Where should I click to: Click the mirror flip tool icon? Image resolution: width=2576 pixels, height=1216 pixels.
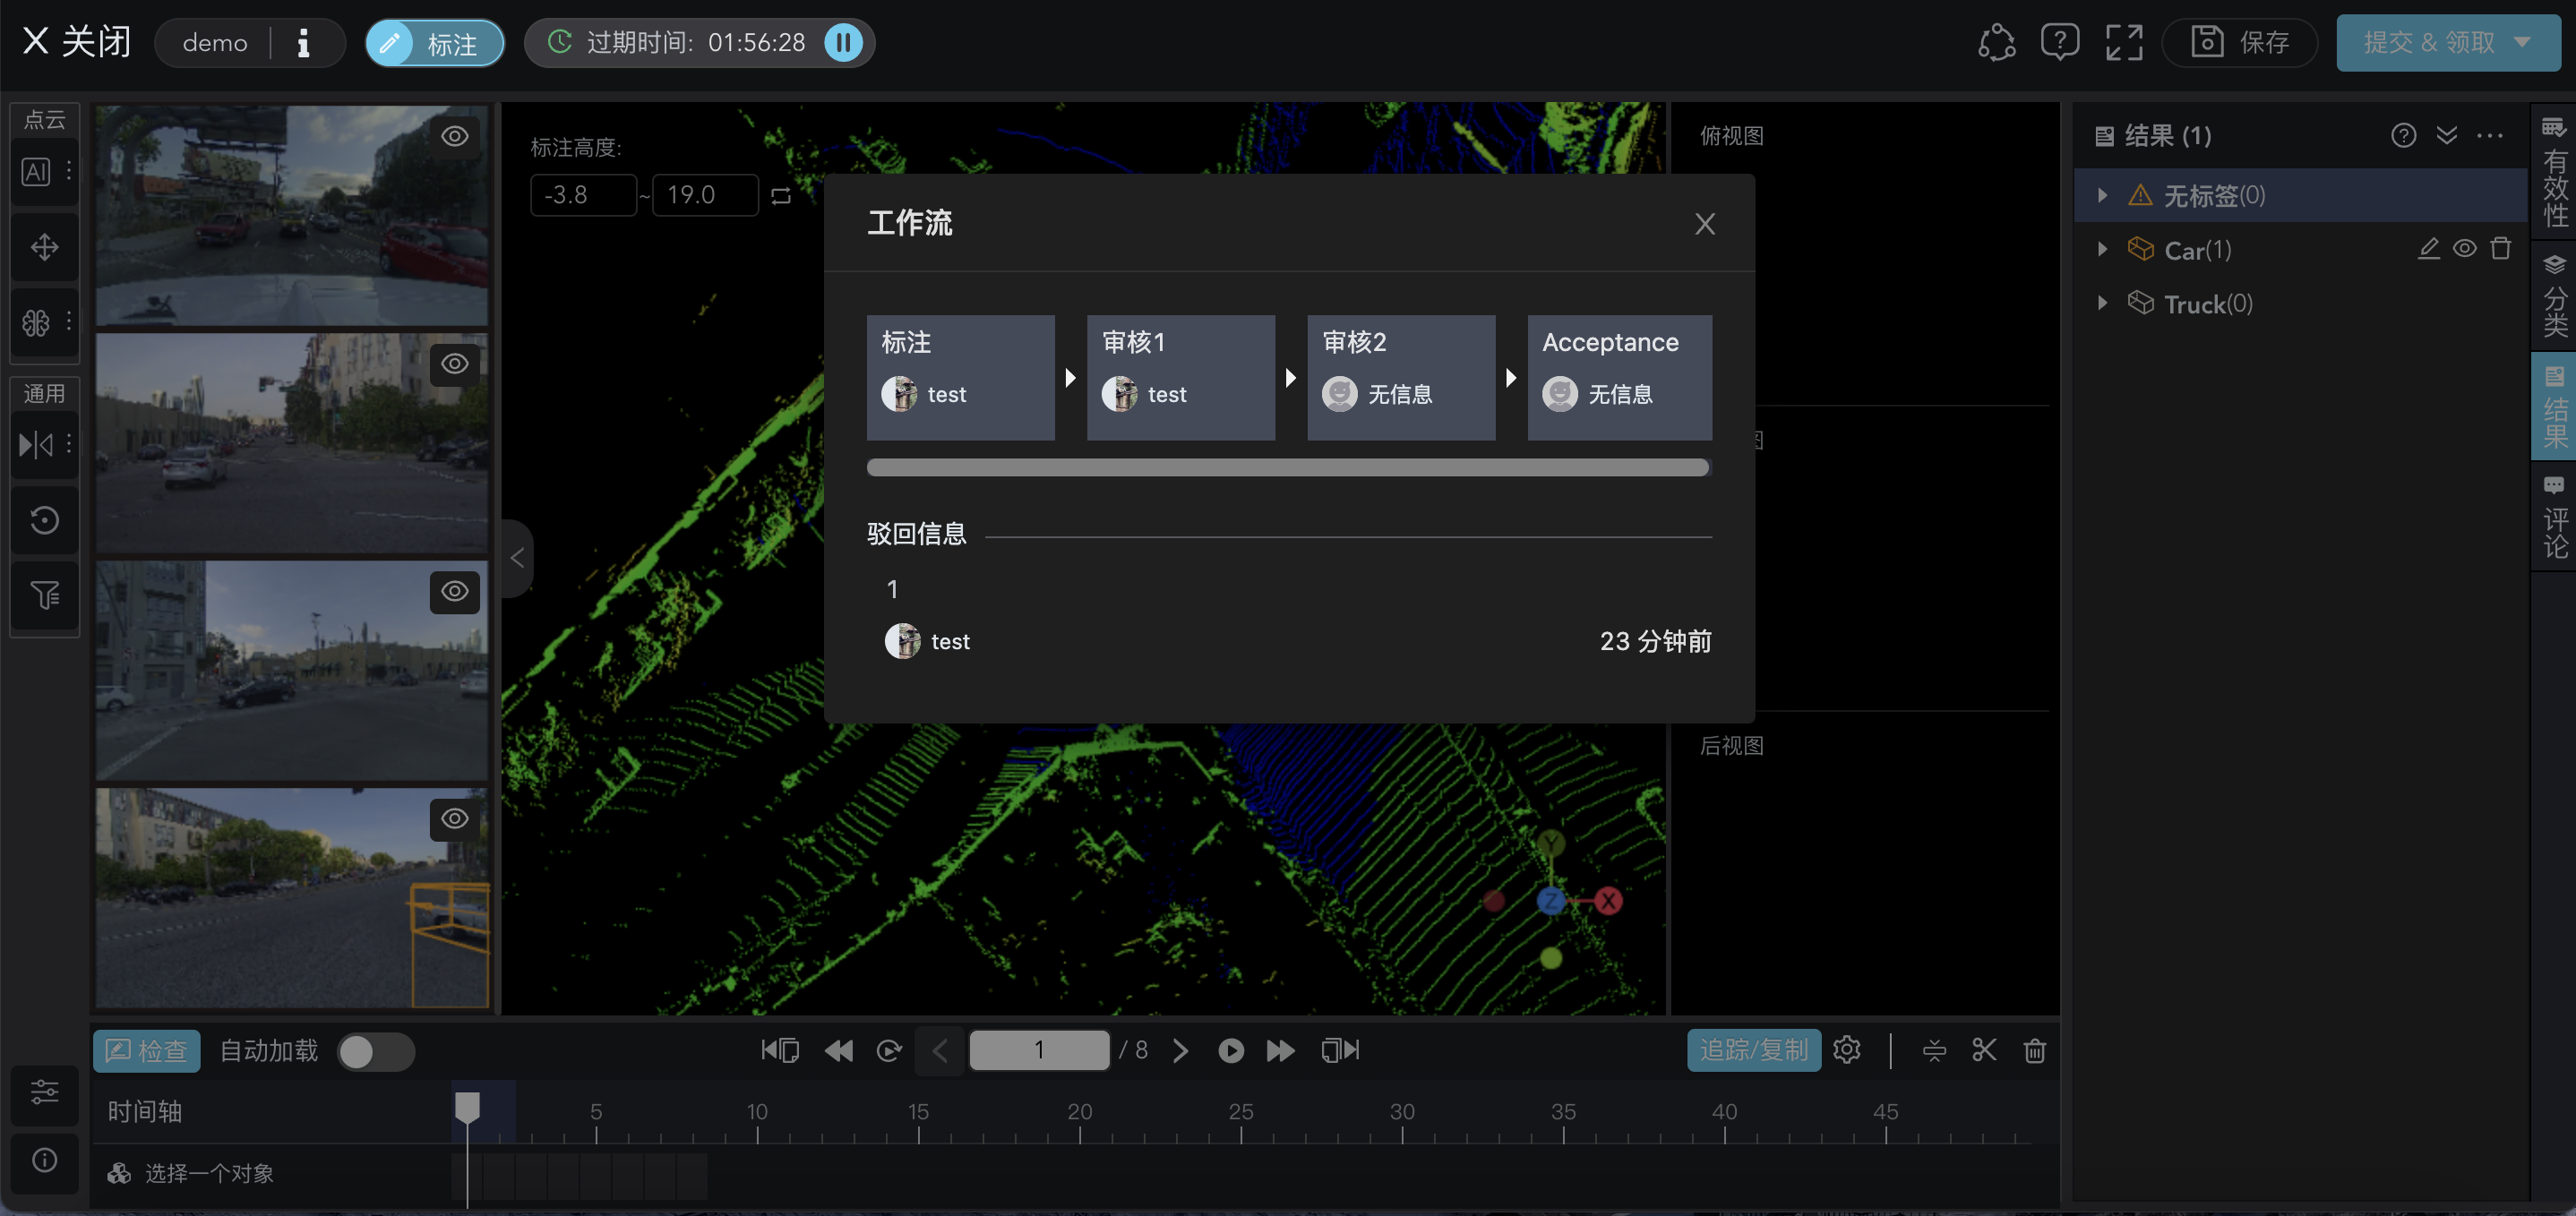click(36, 444)
